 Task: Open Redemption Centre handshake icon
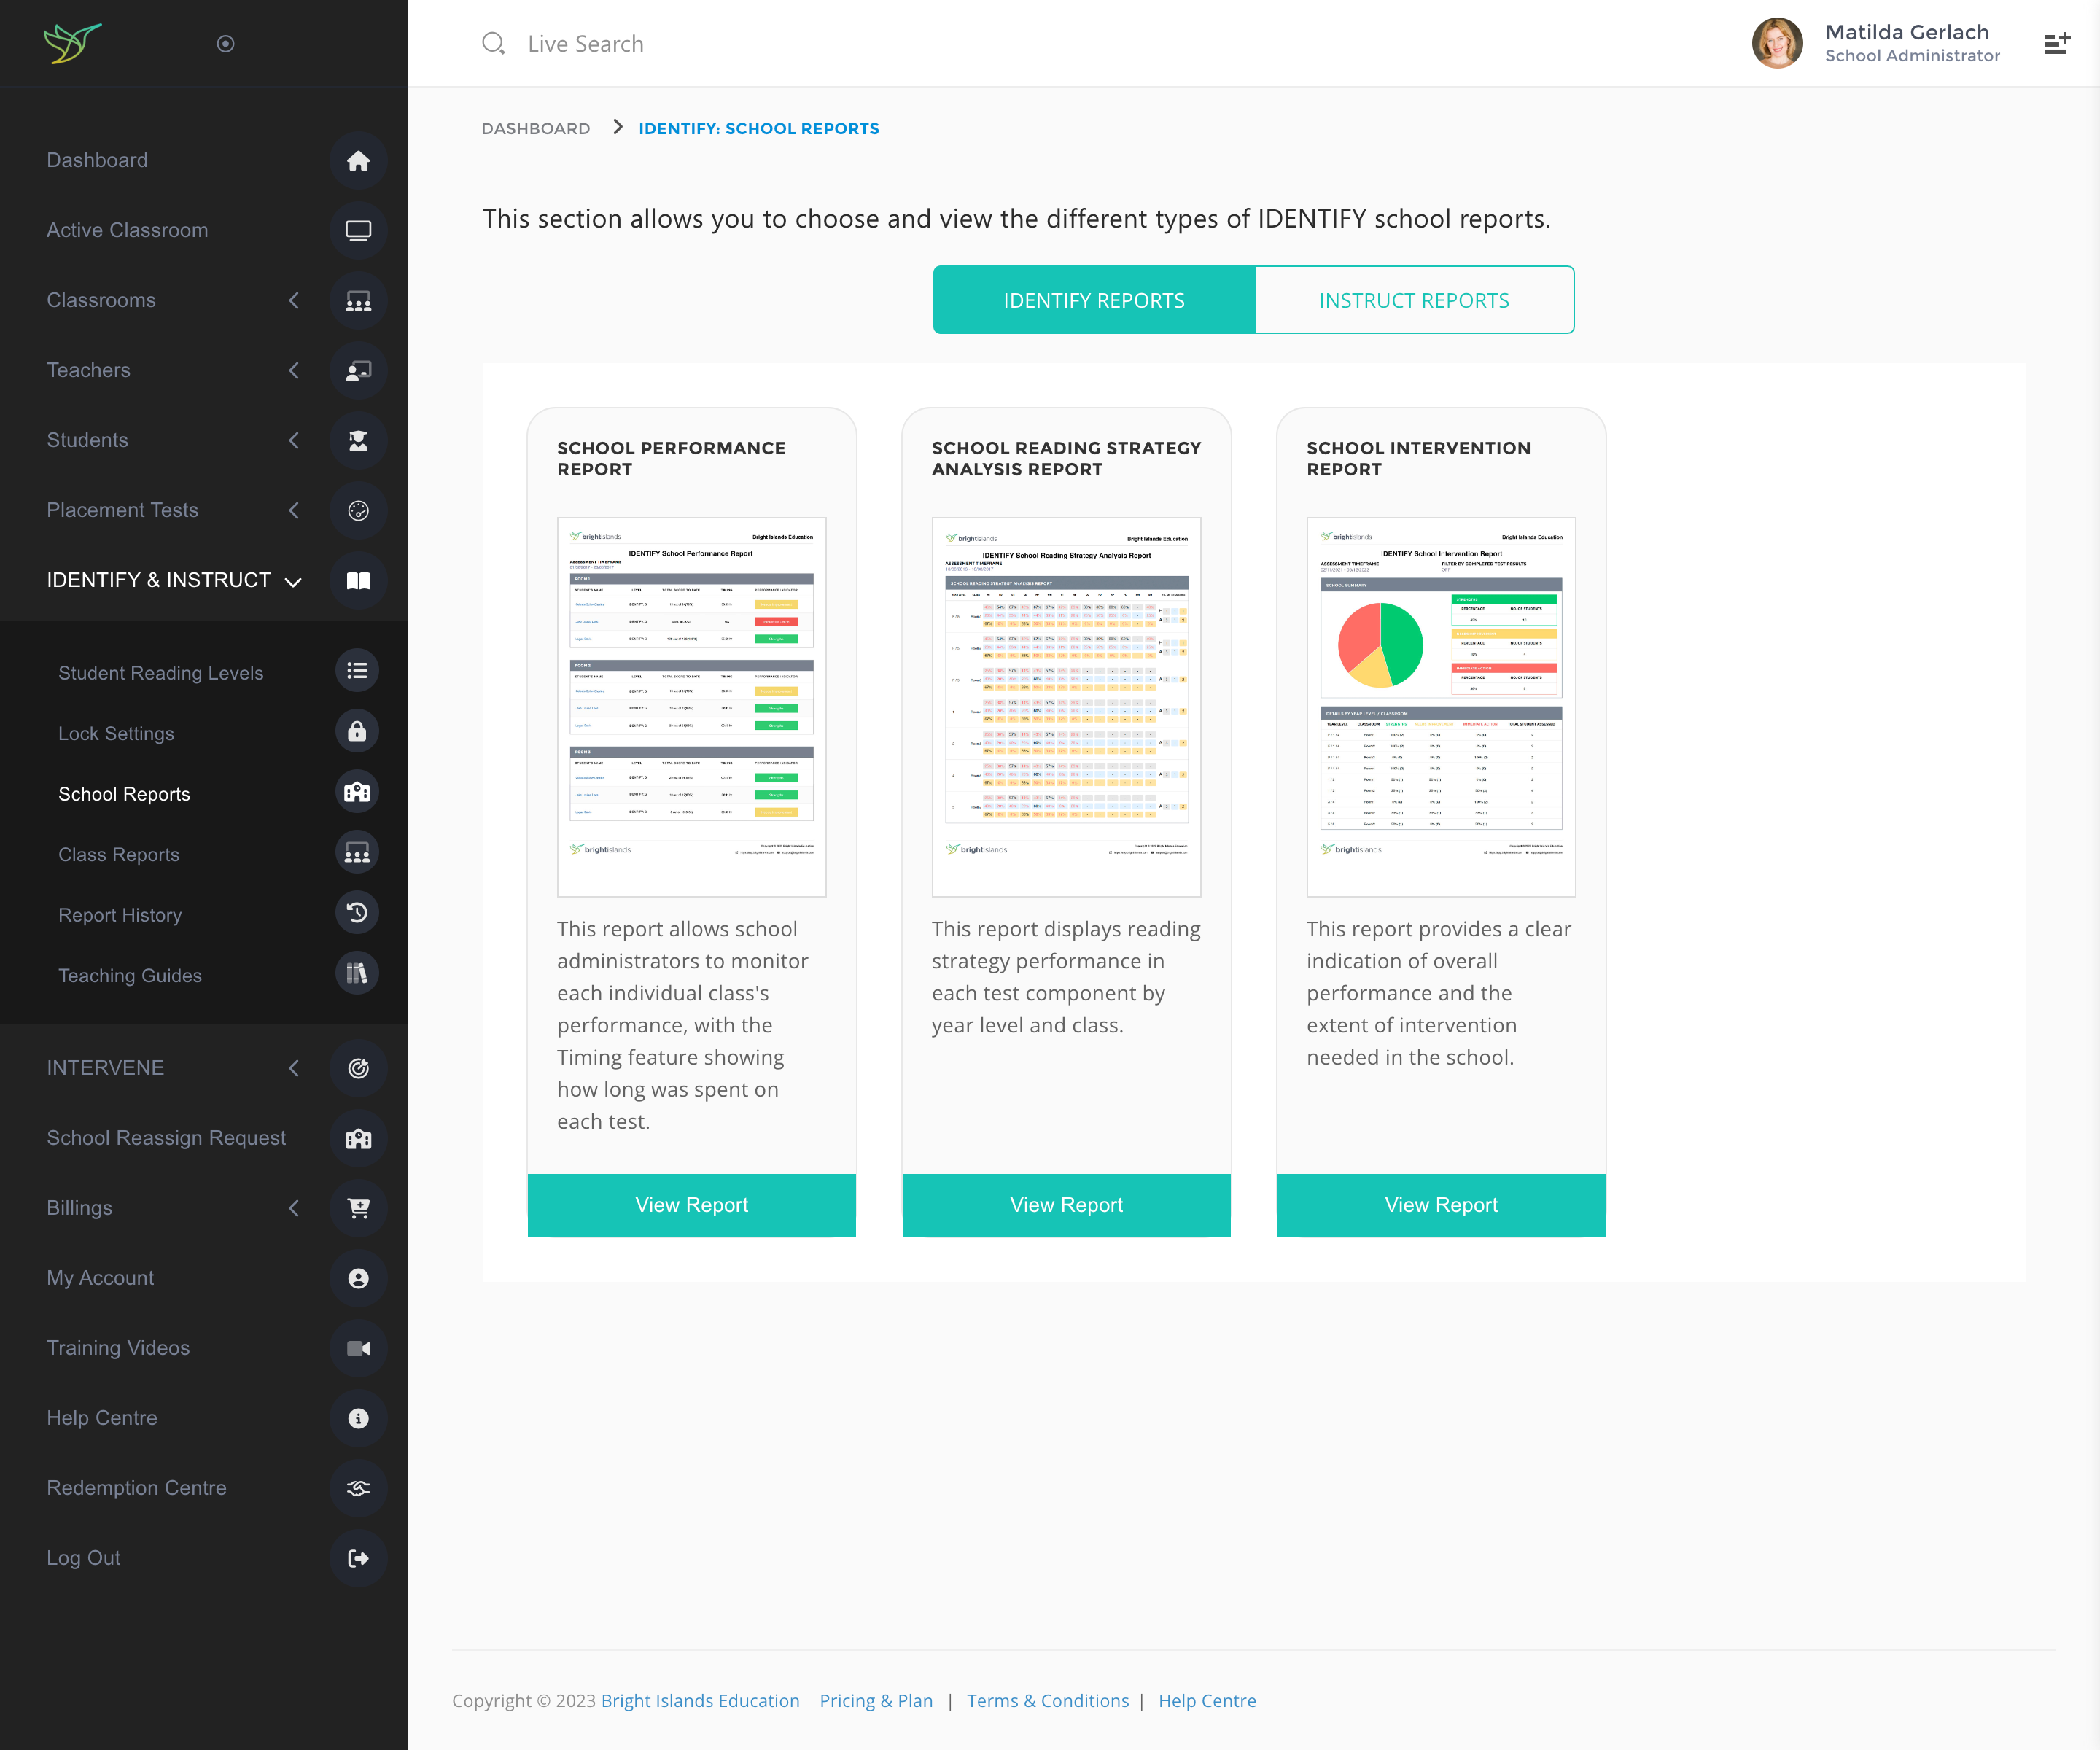(x=358, y=1488)
